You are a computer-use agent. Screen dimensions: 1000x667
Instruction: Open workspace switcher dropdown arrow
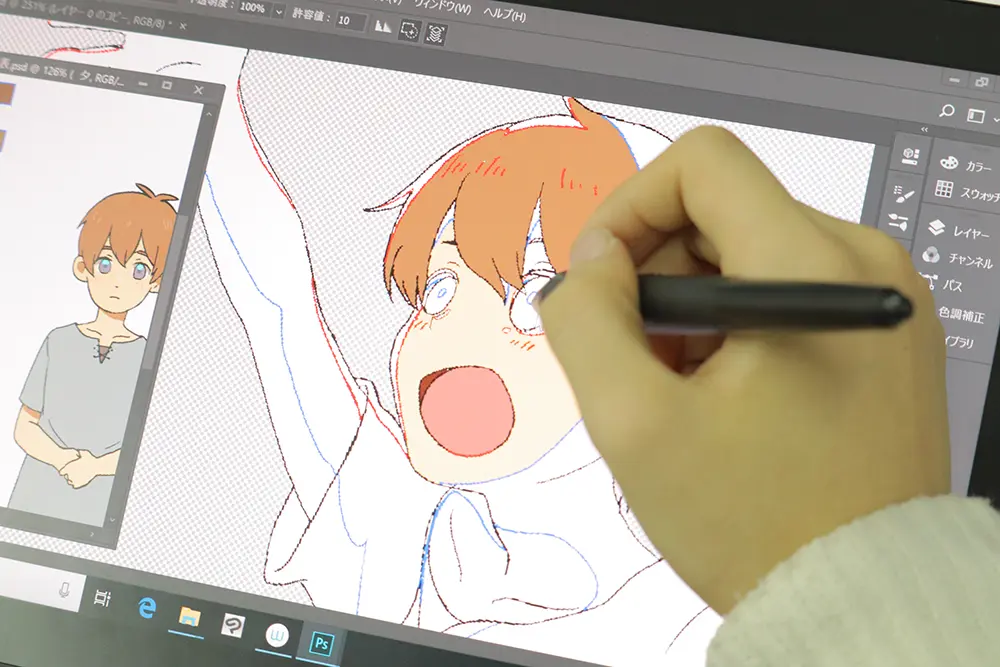click(x=996, y=121)
